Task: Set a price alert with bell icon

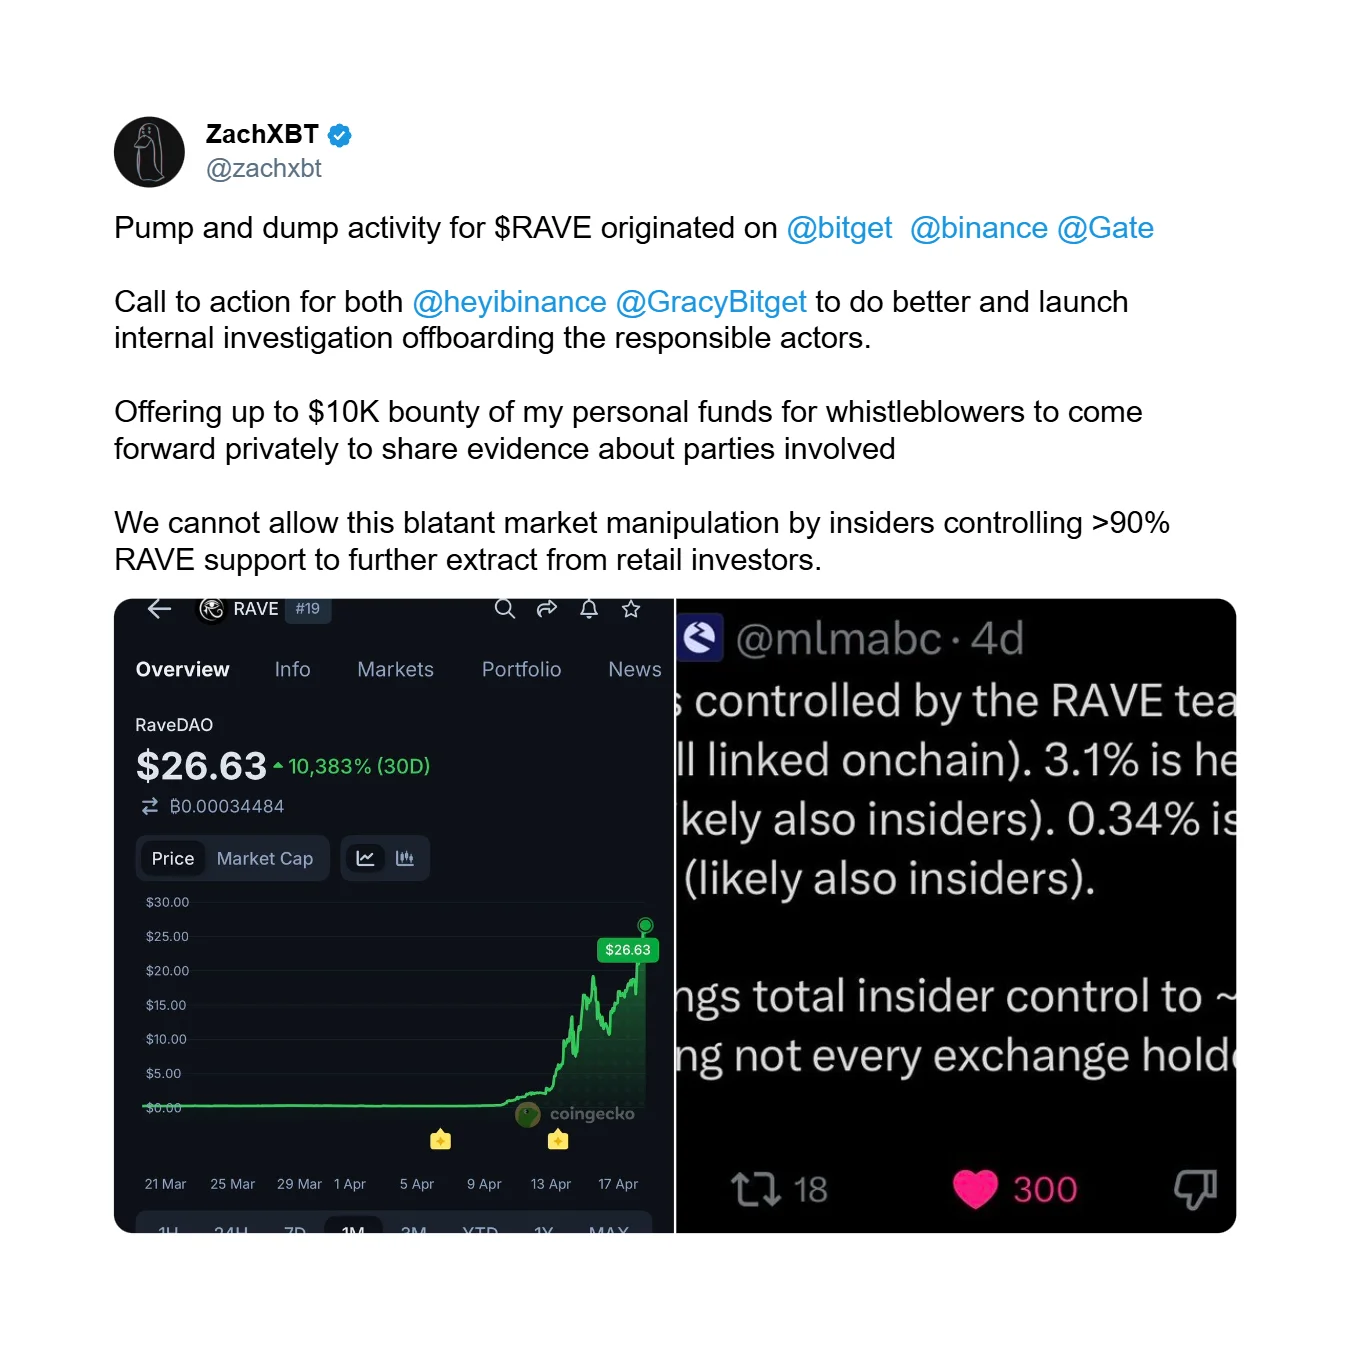Action: pyautogui.click(x=589, y=609)
